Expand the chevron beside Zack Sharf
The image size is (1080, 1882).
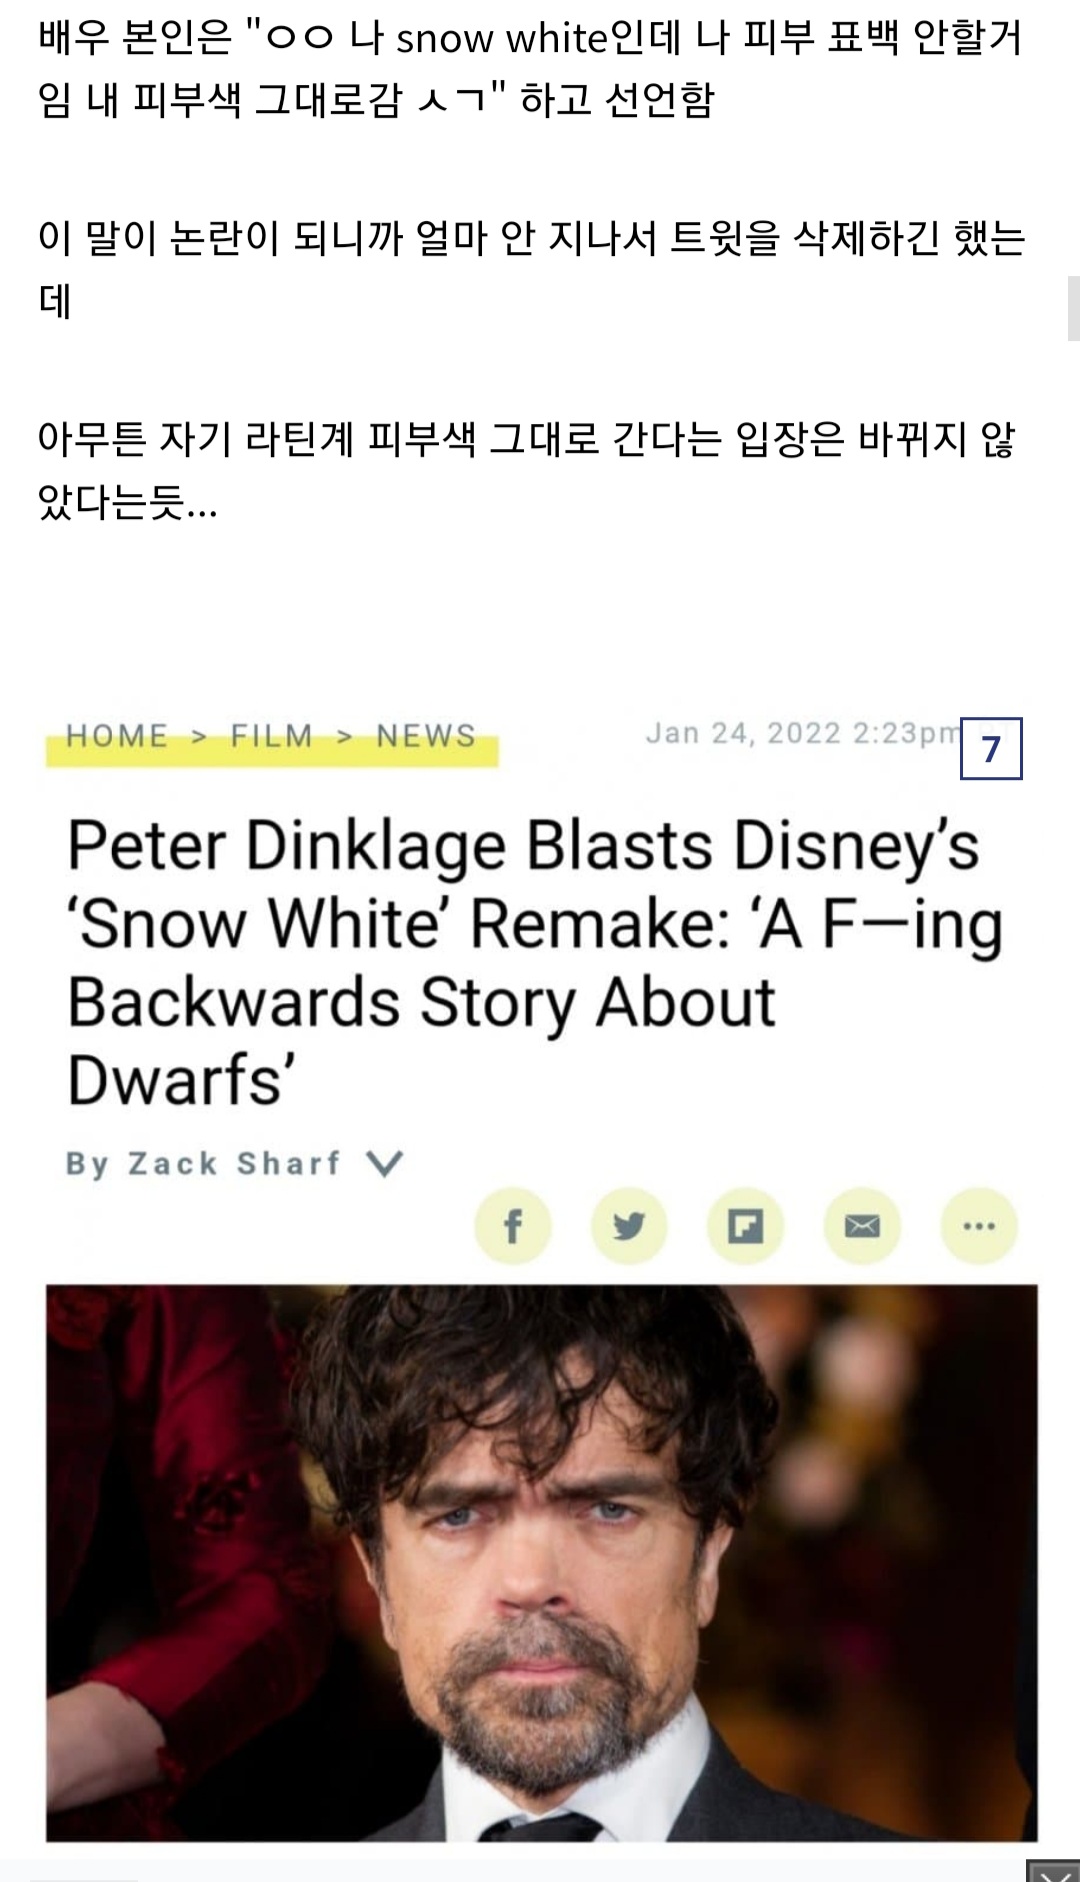pyautogui.click(x=384, y=1163)
